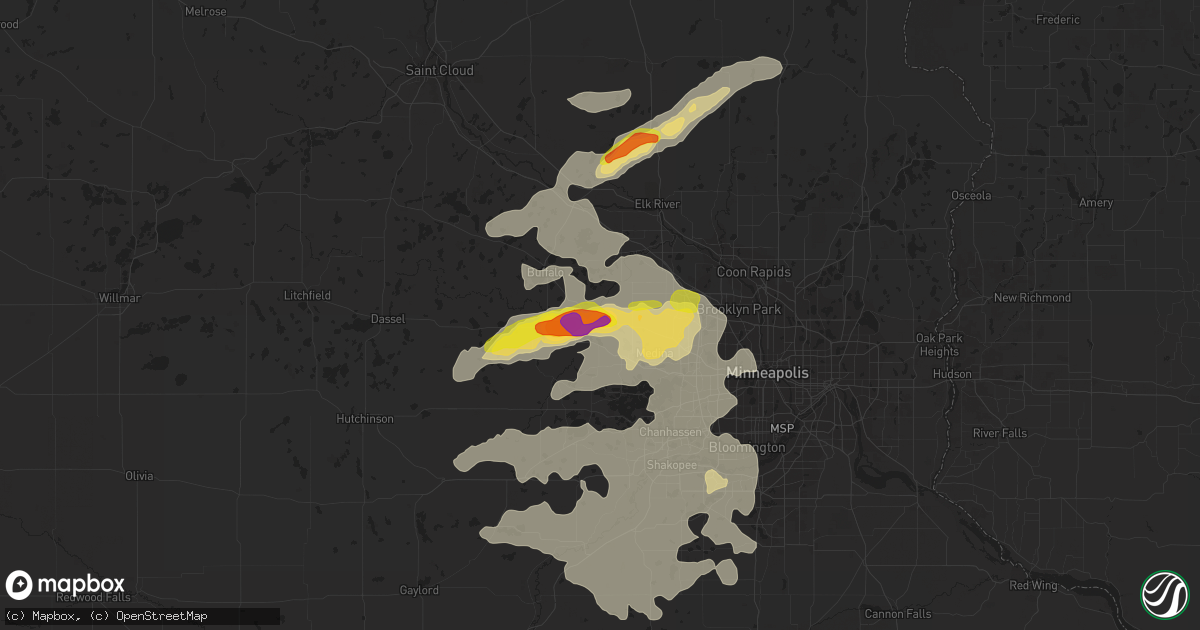Click the orange hail zone near Elk River
This screenshot has height=630, width=1200.
631,146
